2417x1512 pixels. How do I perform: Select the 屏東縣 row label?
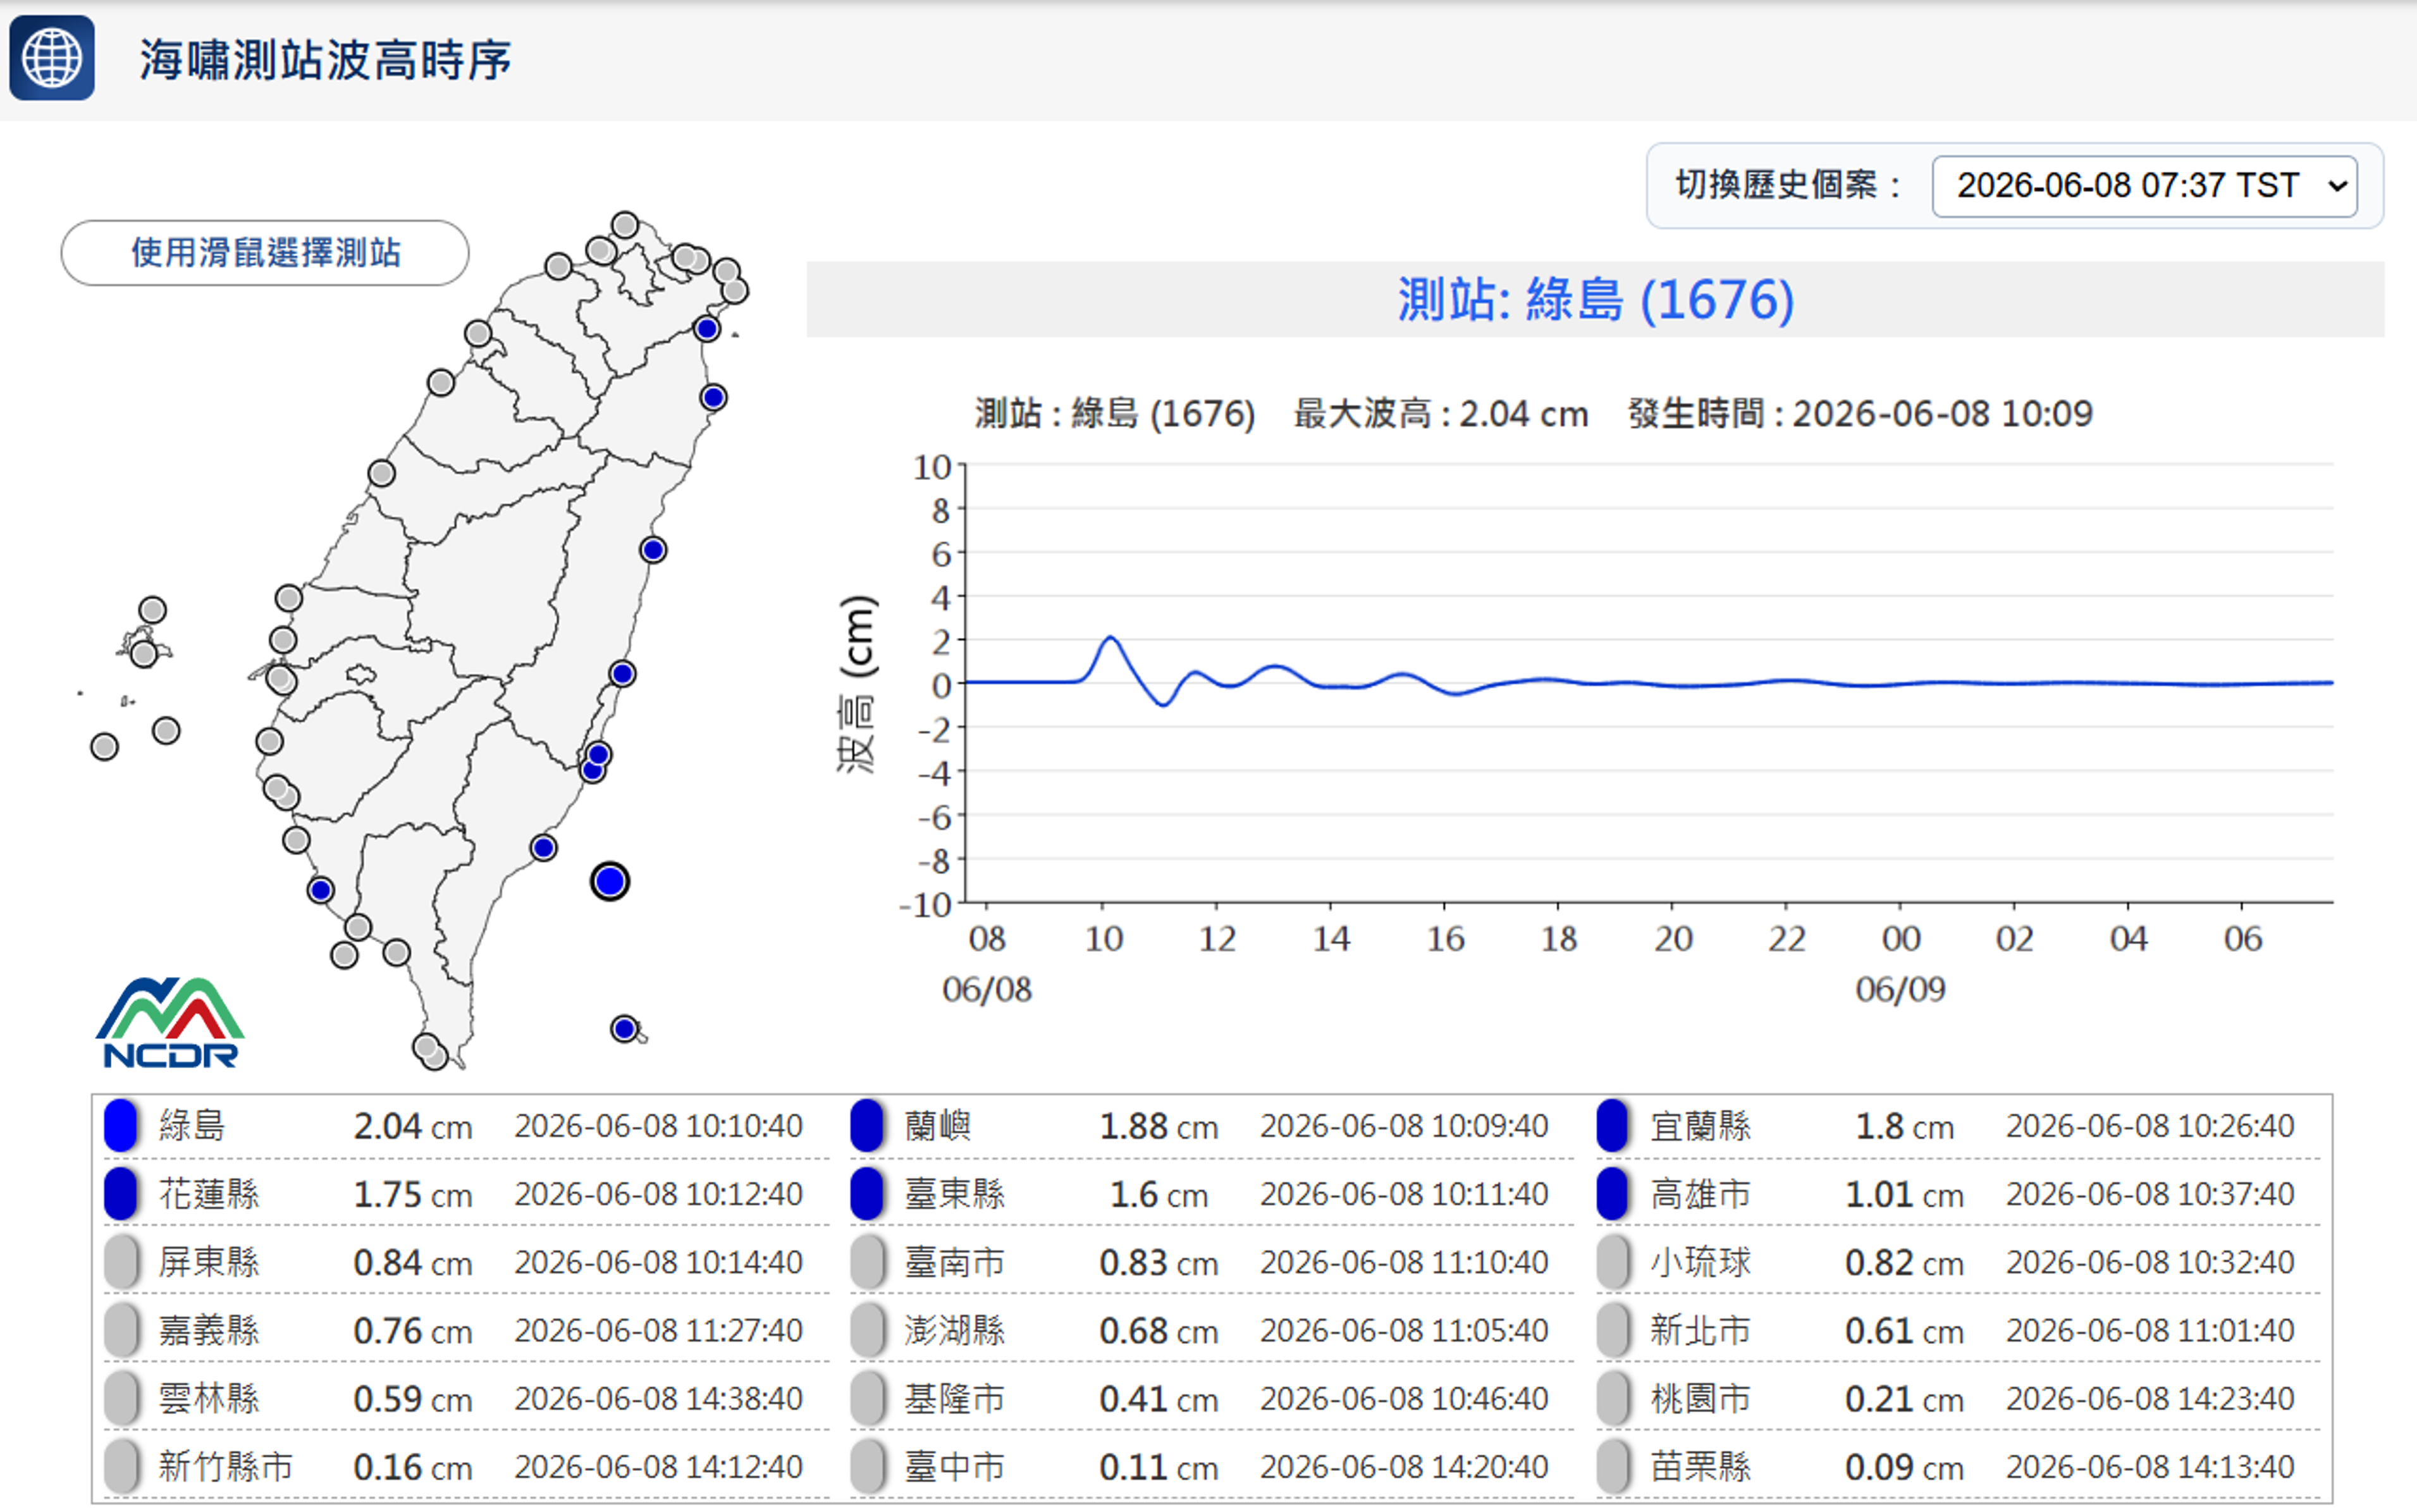point(209,1262)
